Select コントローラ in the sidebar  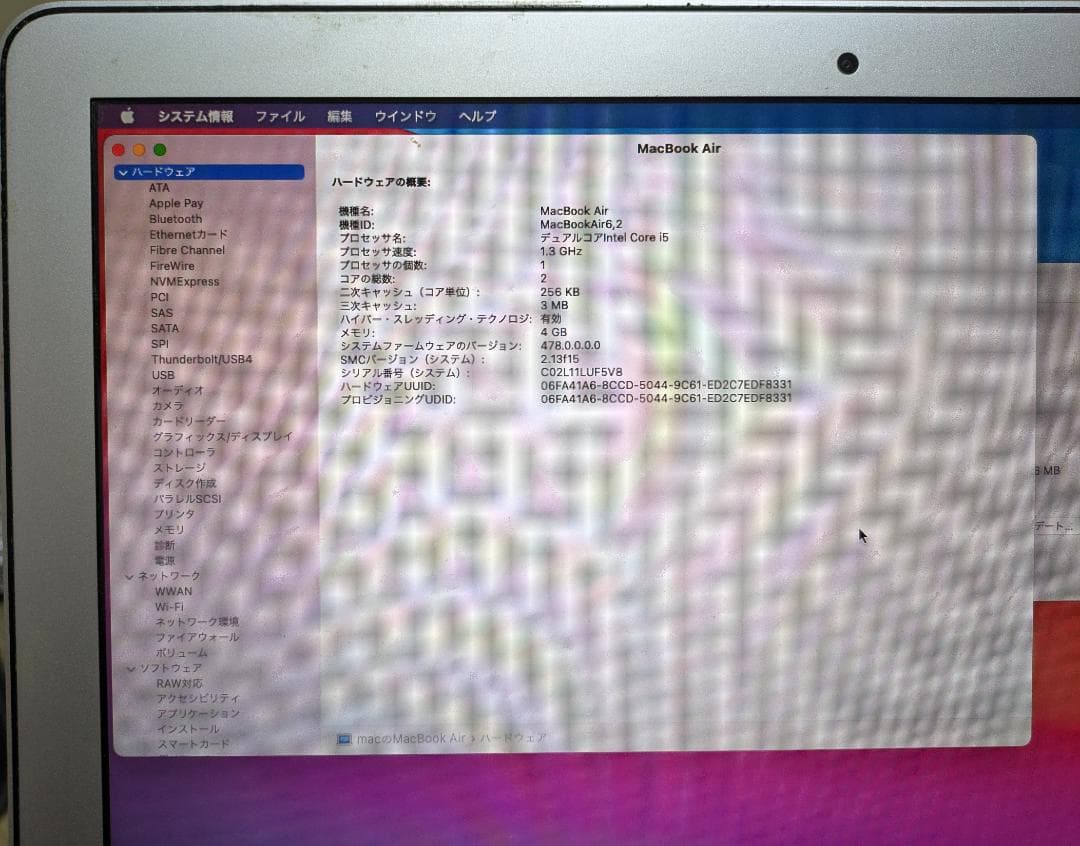pyautogui.click(x=184, y=452)
